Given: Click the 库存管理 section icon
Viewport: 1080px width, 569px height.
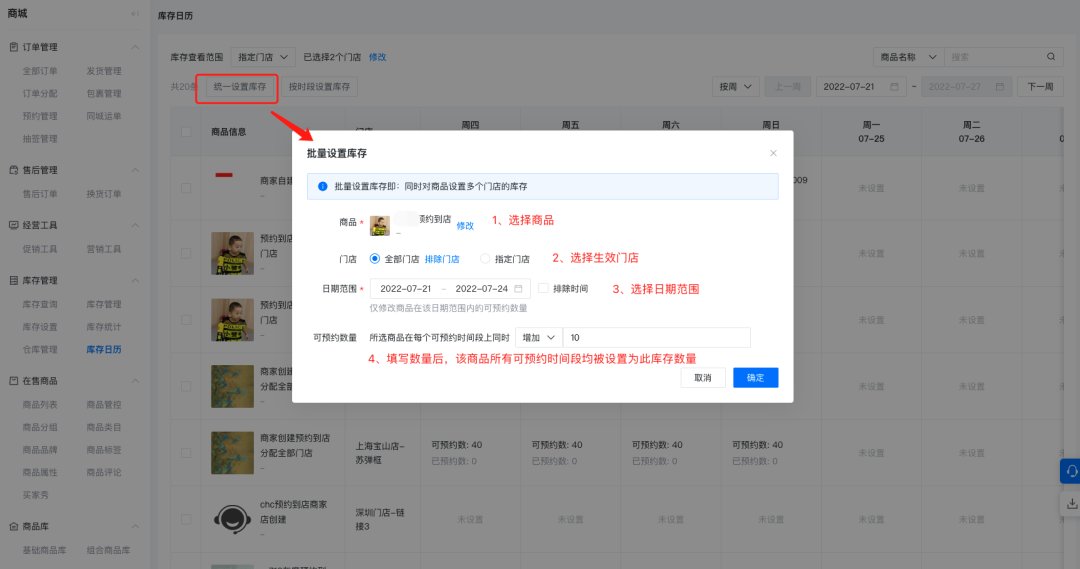Looking at the screenshot, I should click(x=13, y=280).
